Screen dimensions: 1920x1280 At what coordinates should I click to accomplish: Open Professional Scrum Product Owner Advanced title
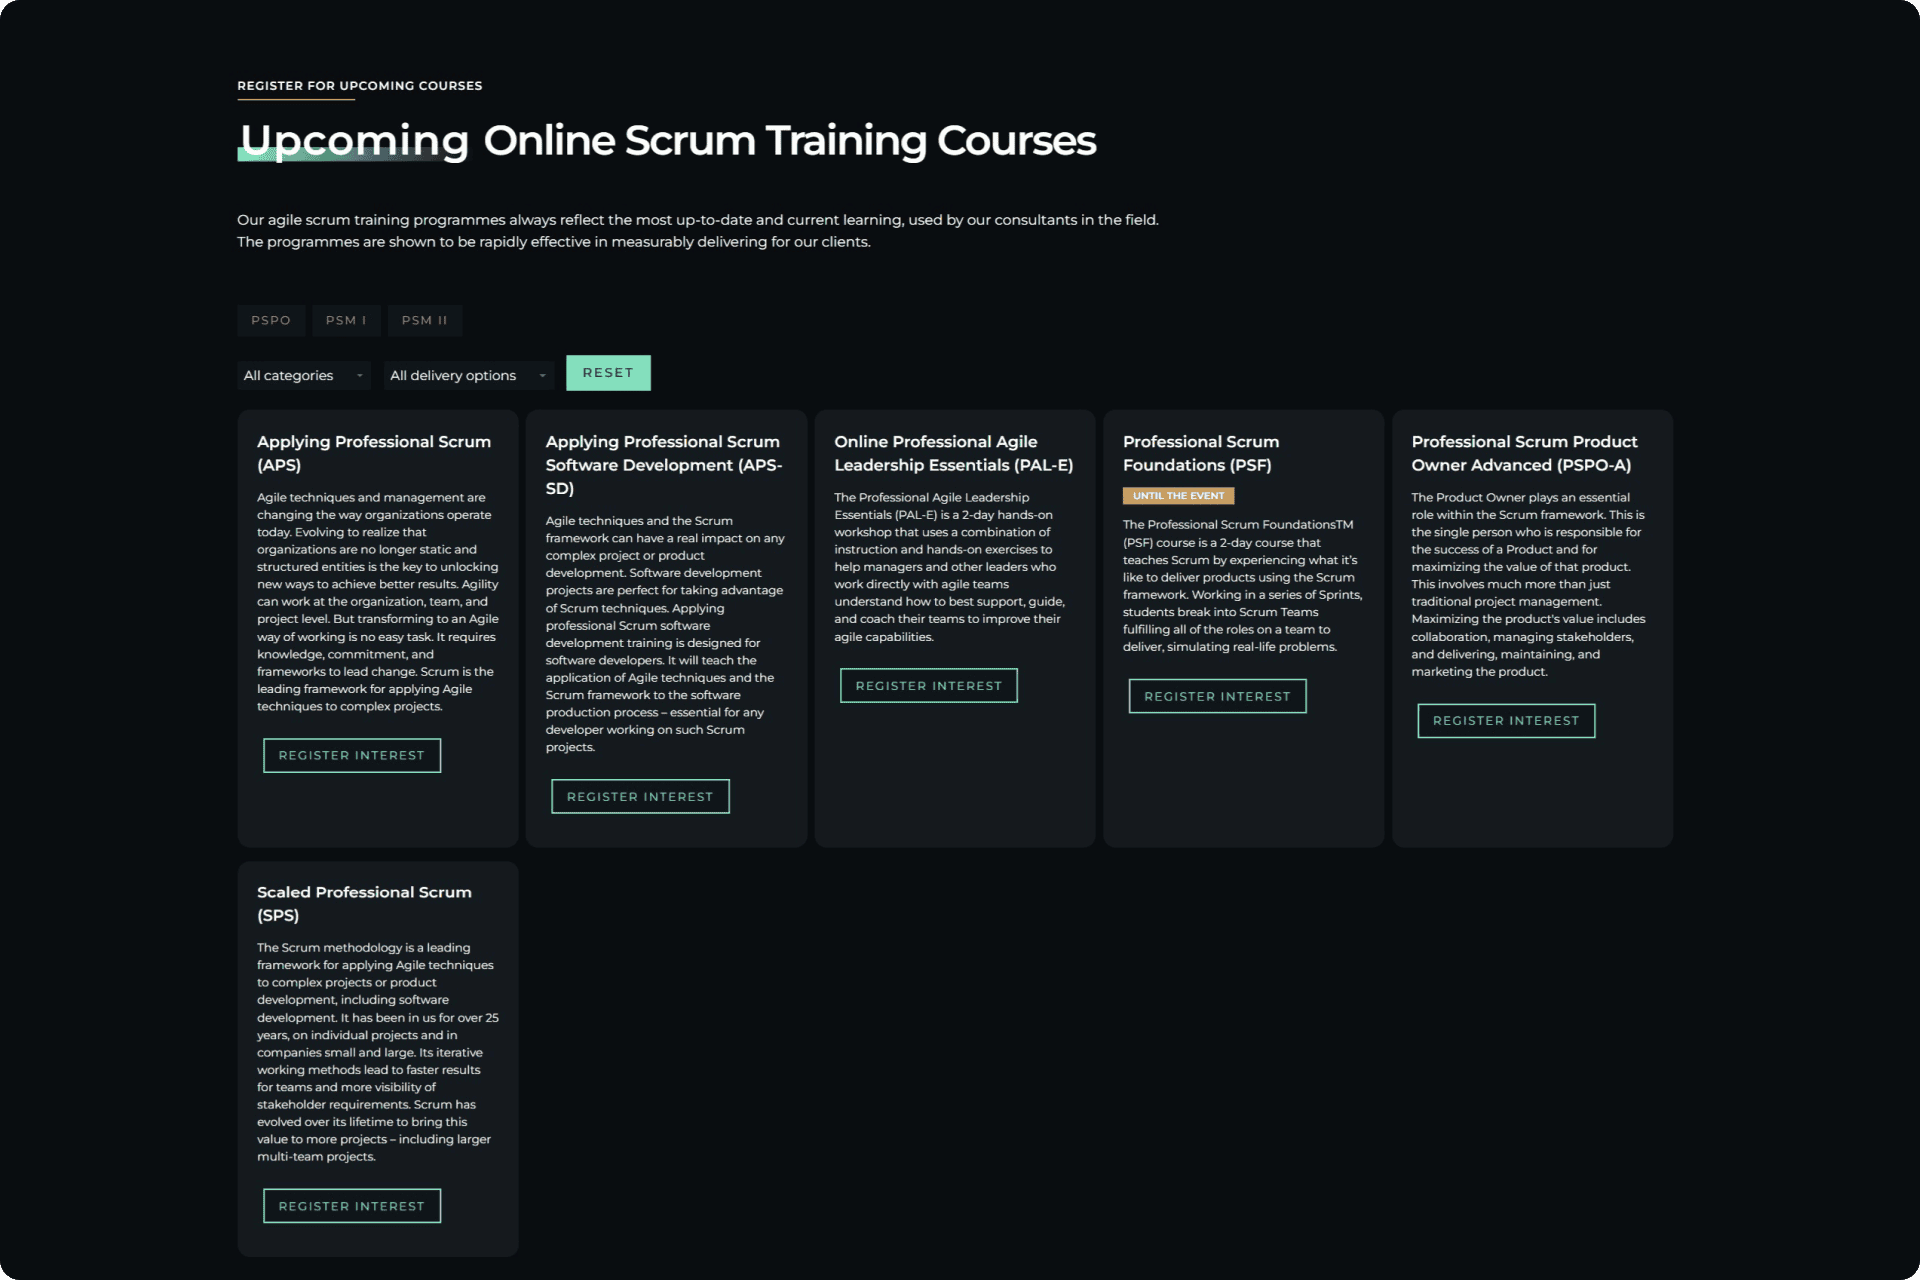(x=1523, y=453)
